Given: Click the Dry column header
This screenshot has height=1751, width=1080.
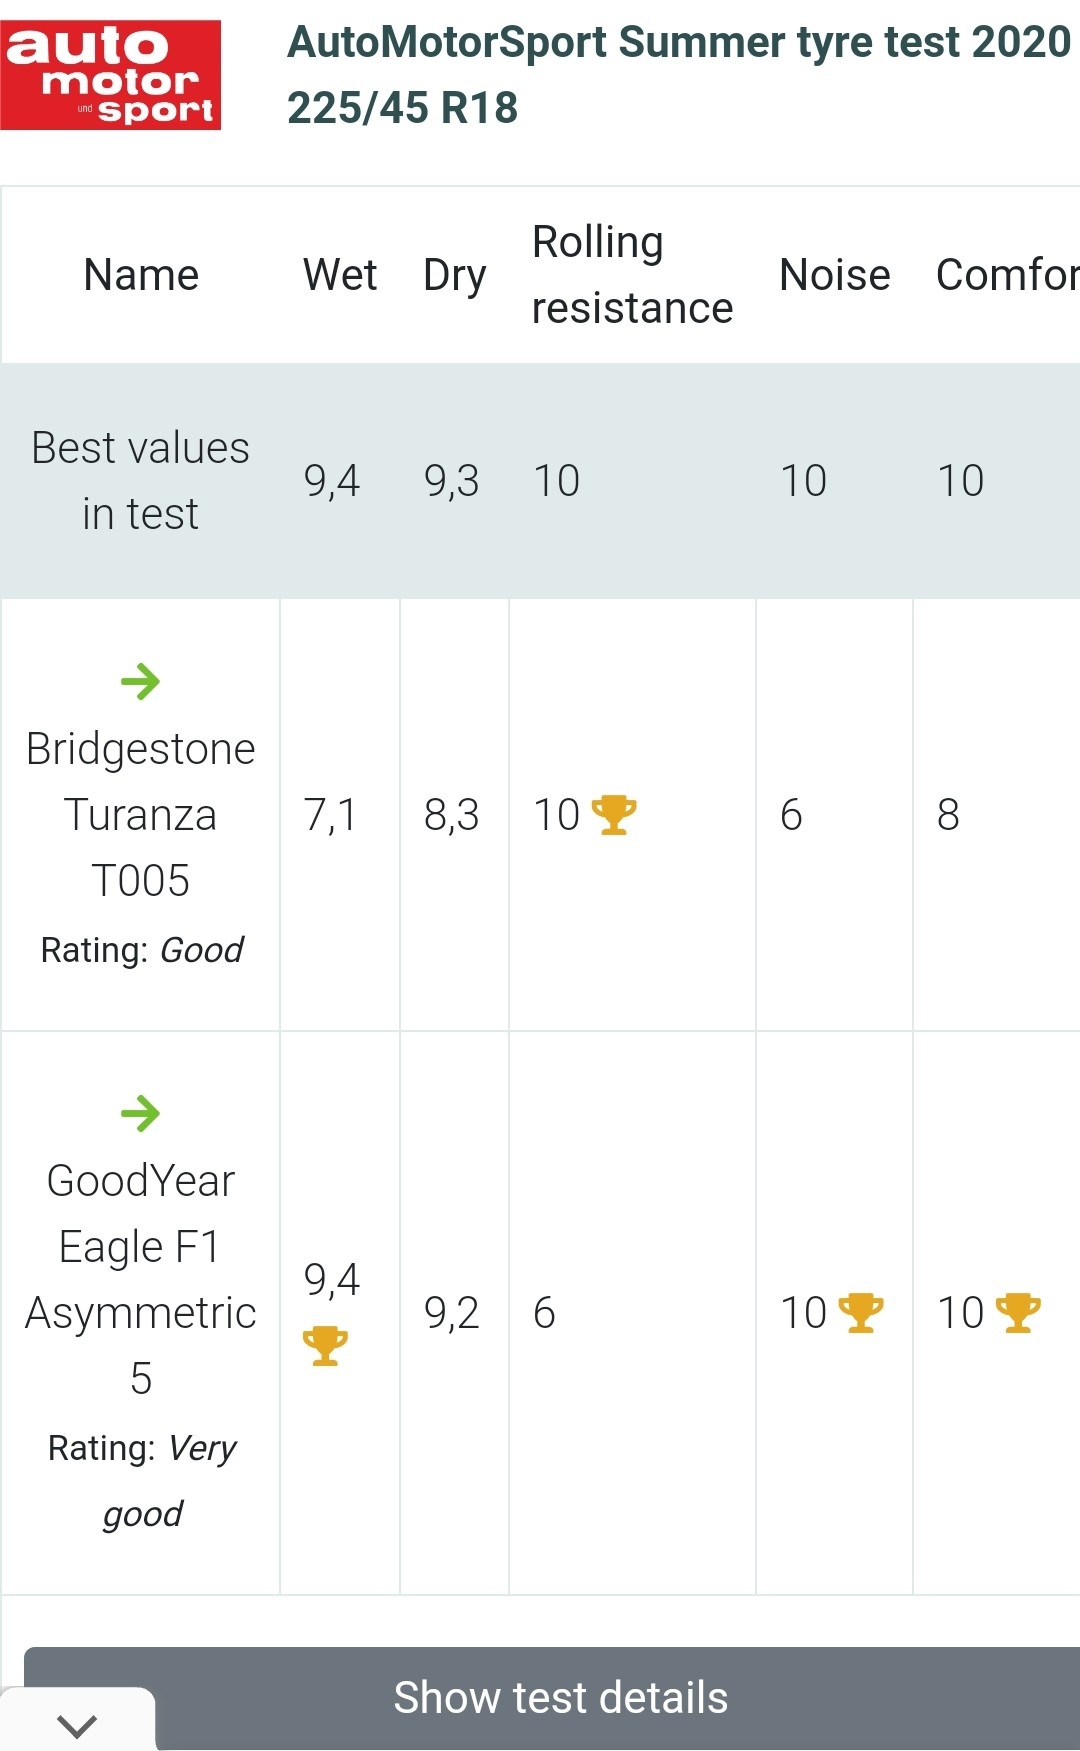Looking at the screenshot, I should coord(455,275).
